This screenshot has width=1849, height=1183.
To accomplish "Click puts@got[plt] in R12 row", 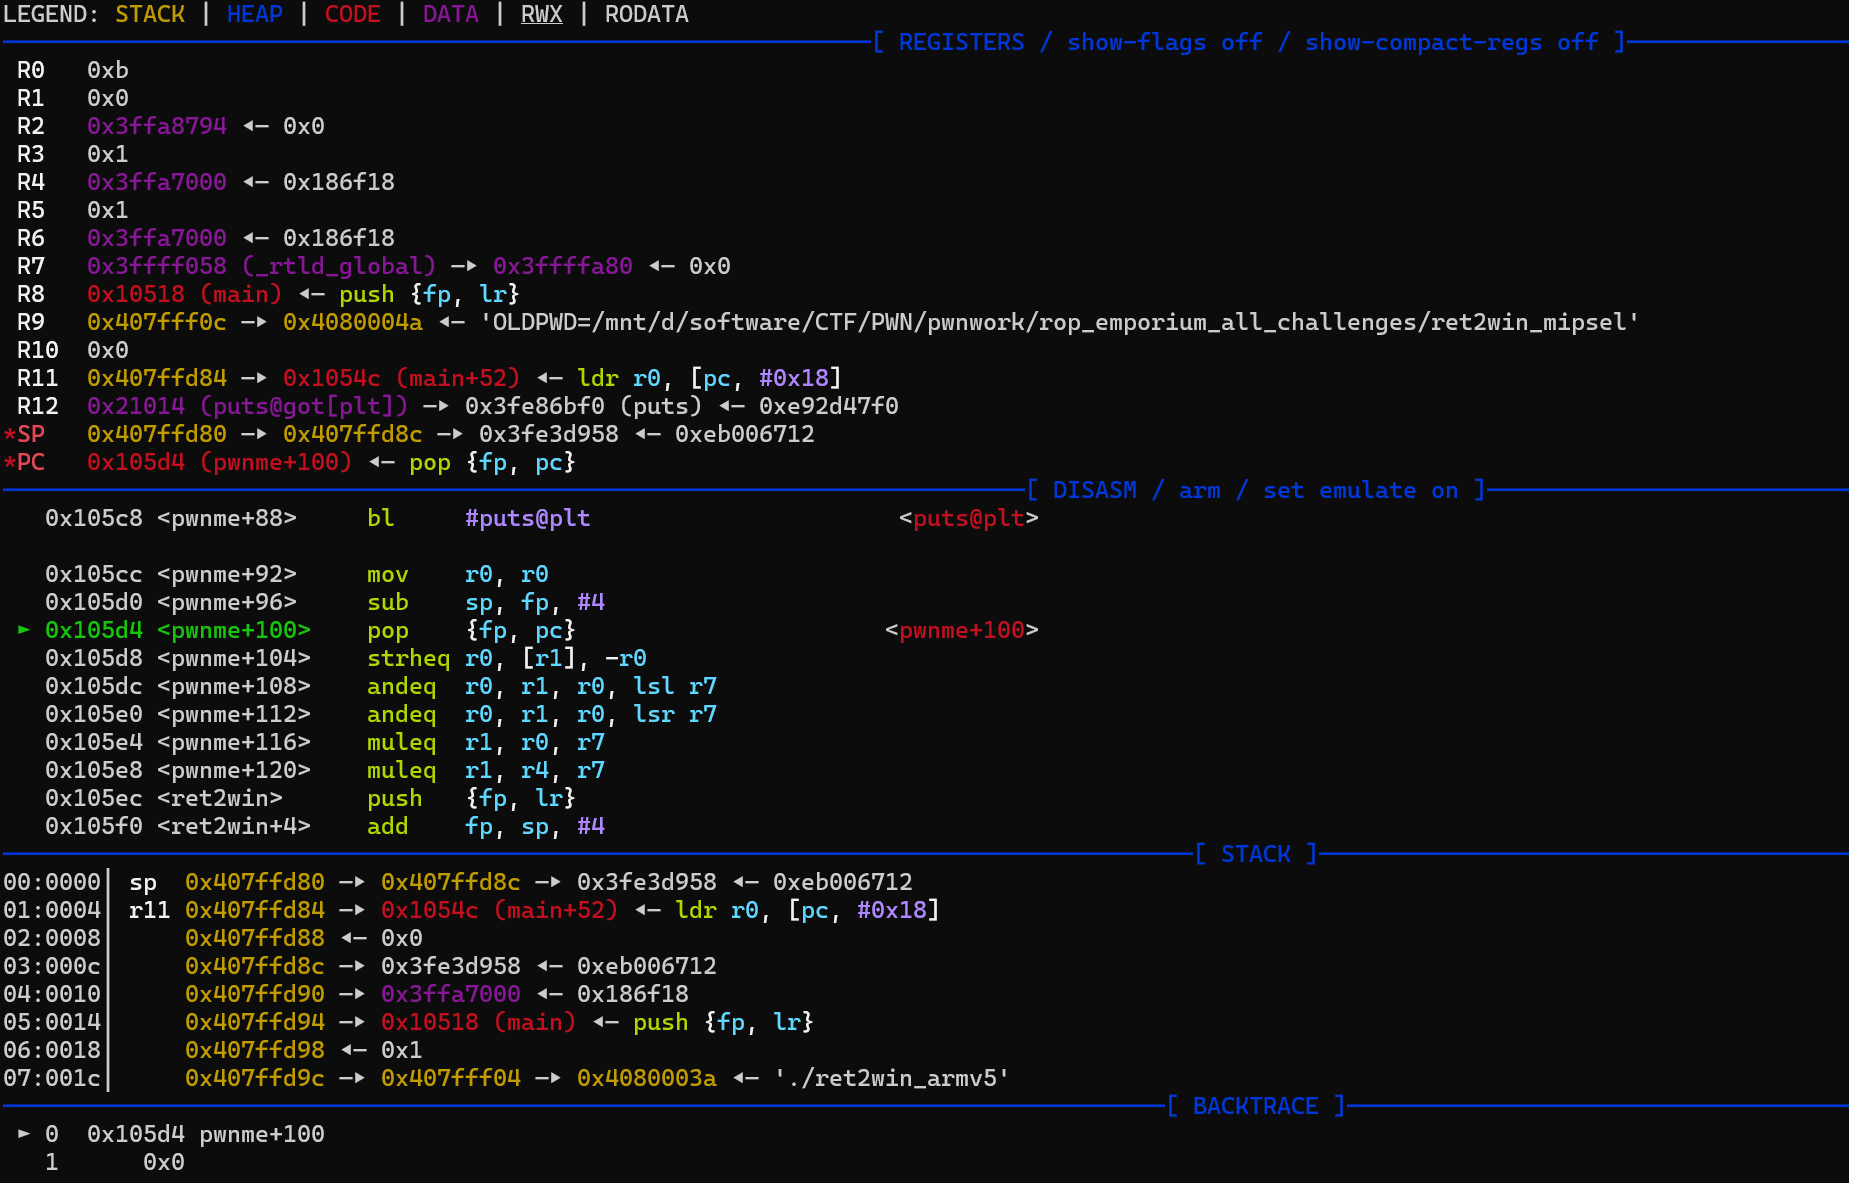I will point(304,406).
